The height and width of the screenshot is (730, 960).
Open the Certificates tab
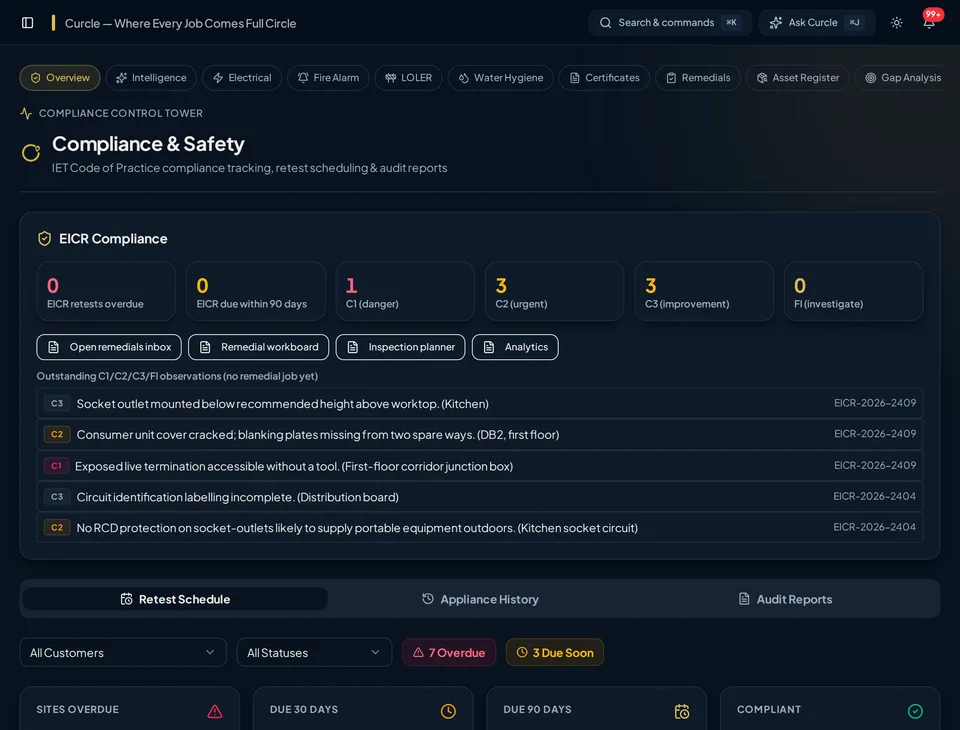[604, 78]
